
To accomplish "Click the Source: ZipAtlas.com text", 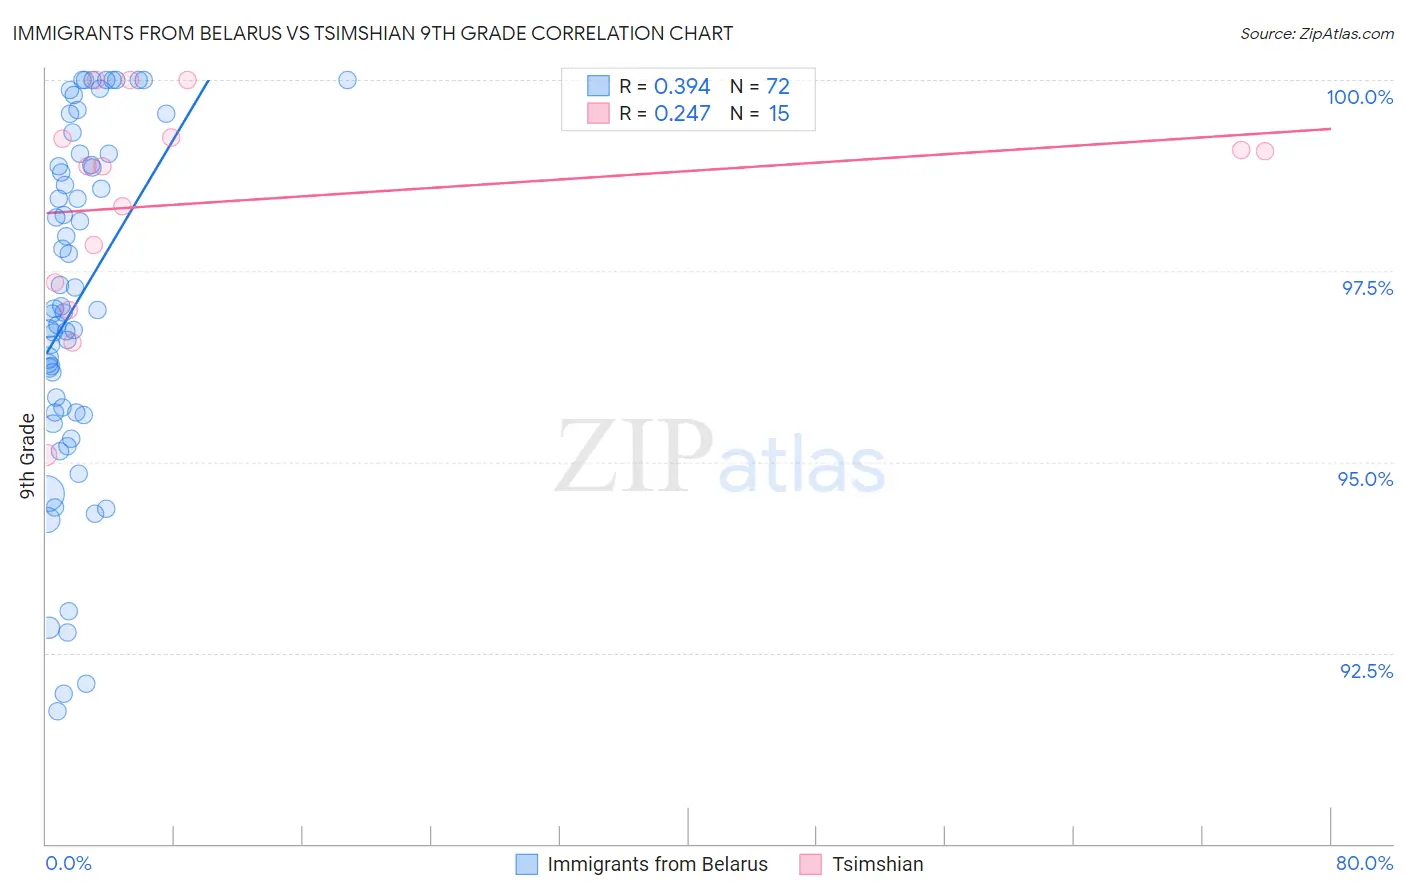I will [1316, 33].
